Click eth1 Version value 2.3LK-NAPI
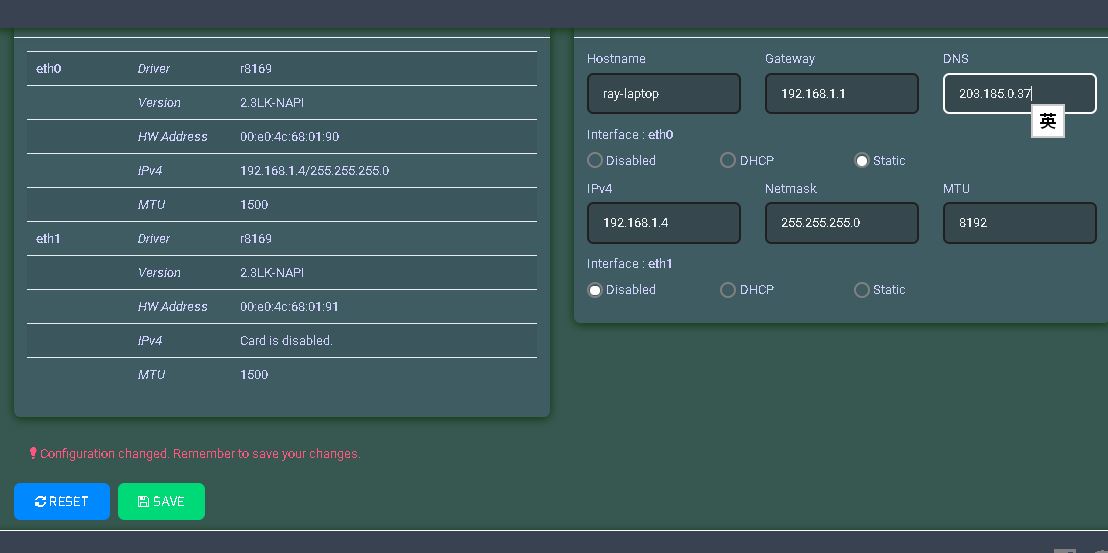This screenshot has width=1108, height=553. click(x=272, y=273)
